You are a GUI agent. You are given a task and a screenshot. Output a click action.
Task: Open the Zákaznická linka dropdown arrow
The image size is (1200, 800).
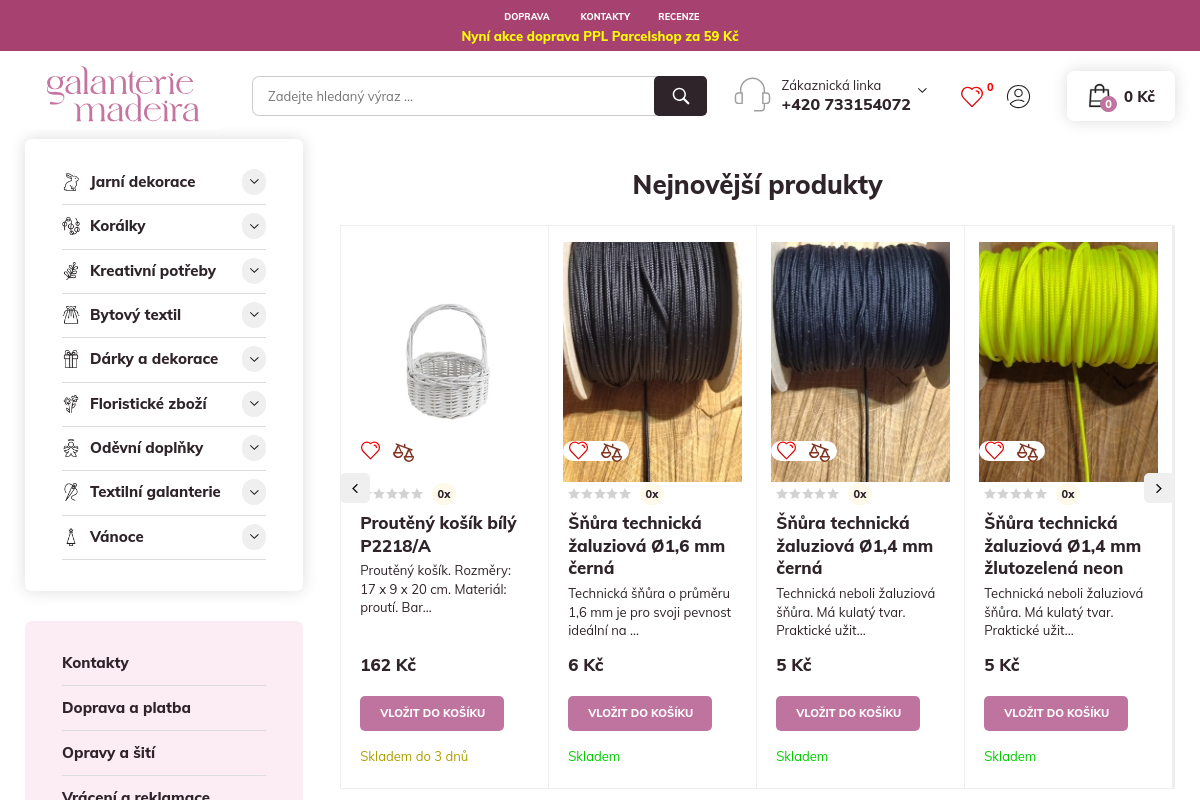coord(922,90)
